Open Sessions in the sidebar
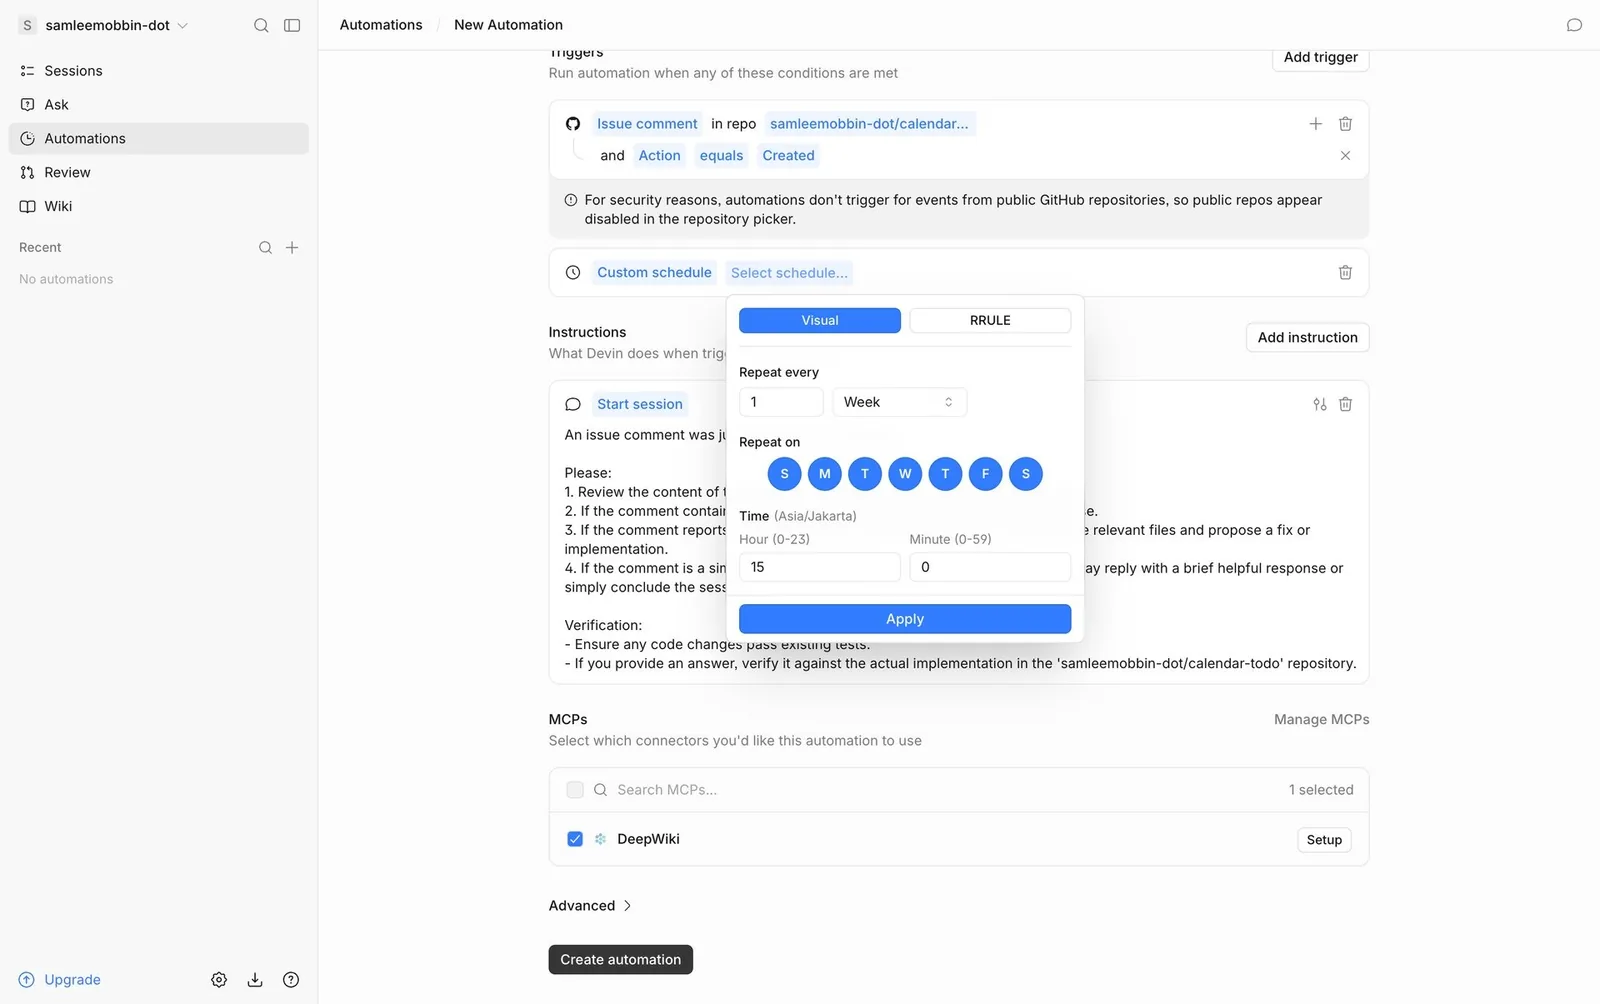1600x1004 pixels. (x=159, y=71)
